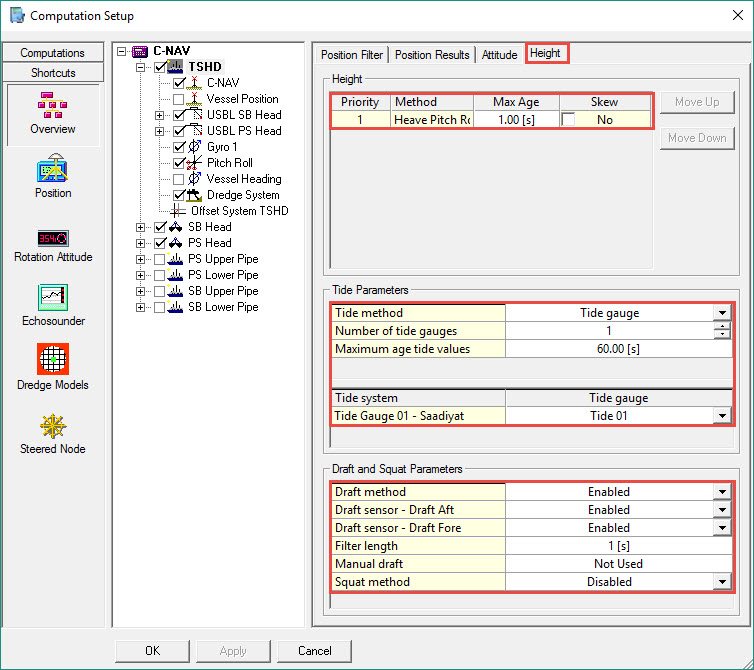Switch to the Position Filter tab

pyautogui.click(x=351, y=54)
